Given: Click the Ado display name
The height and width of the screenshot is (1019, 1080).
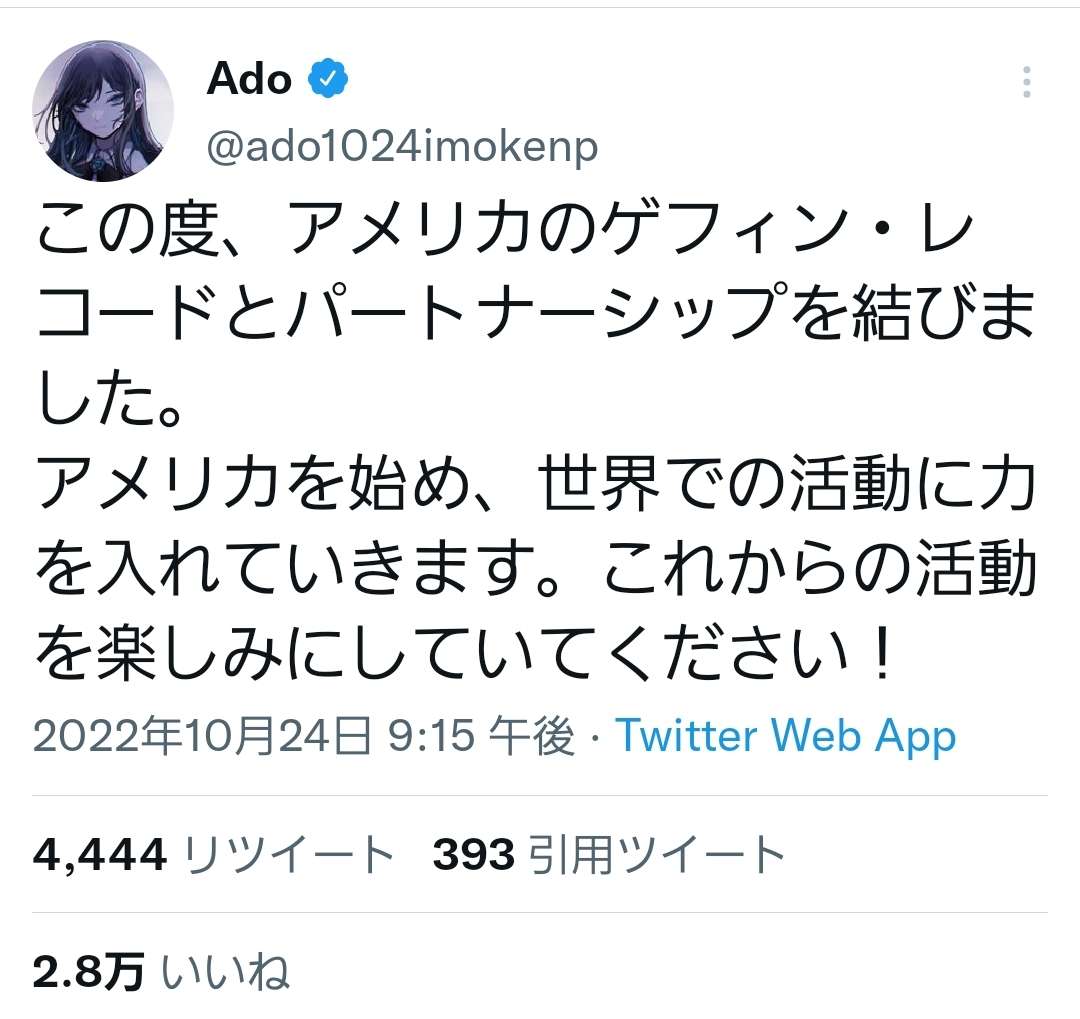Looking at the screenshot, I should point(249,79).
